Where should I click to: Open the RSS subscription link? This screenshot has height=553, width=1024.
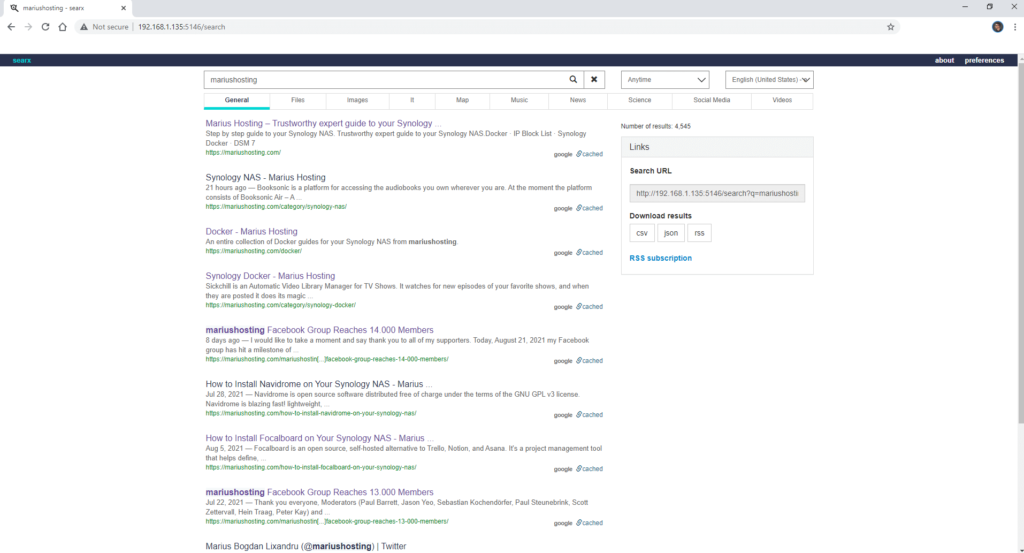(x=660, y=258)
